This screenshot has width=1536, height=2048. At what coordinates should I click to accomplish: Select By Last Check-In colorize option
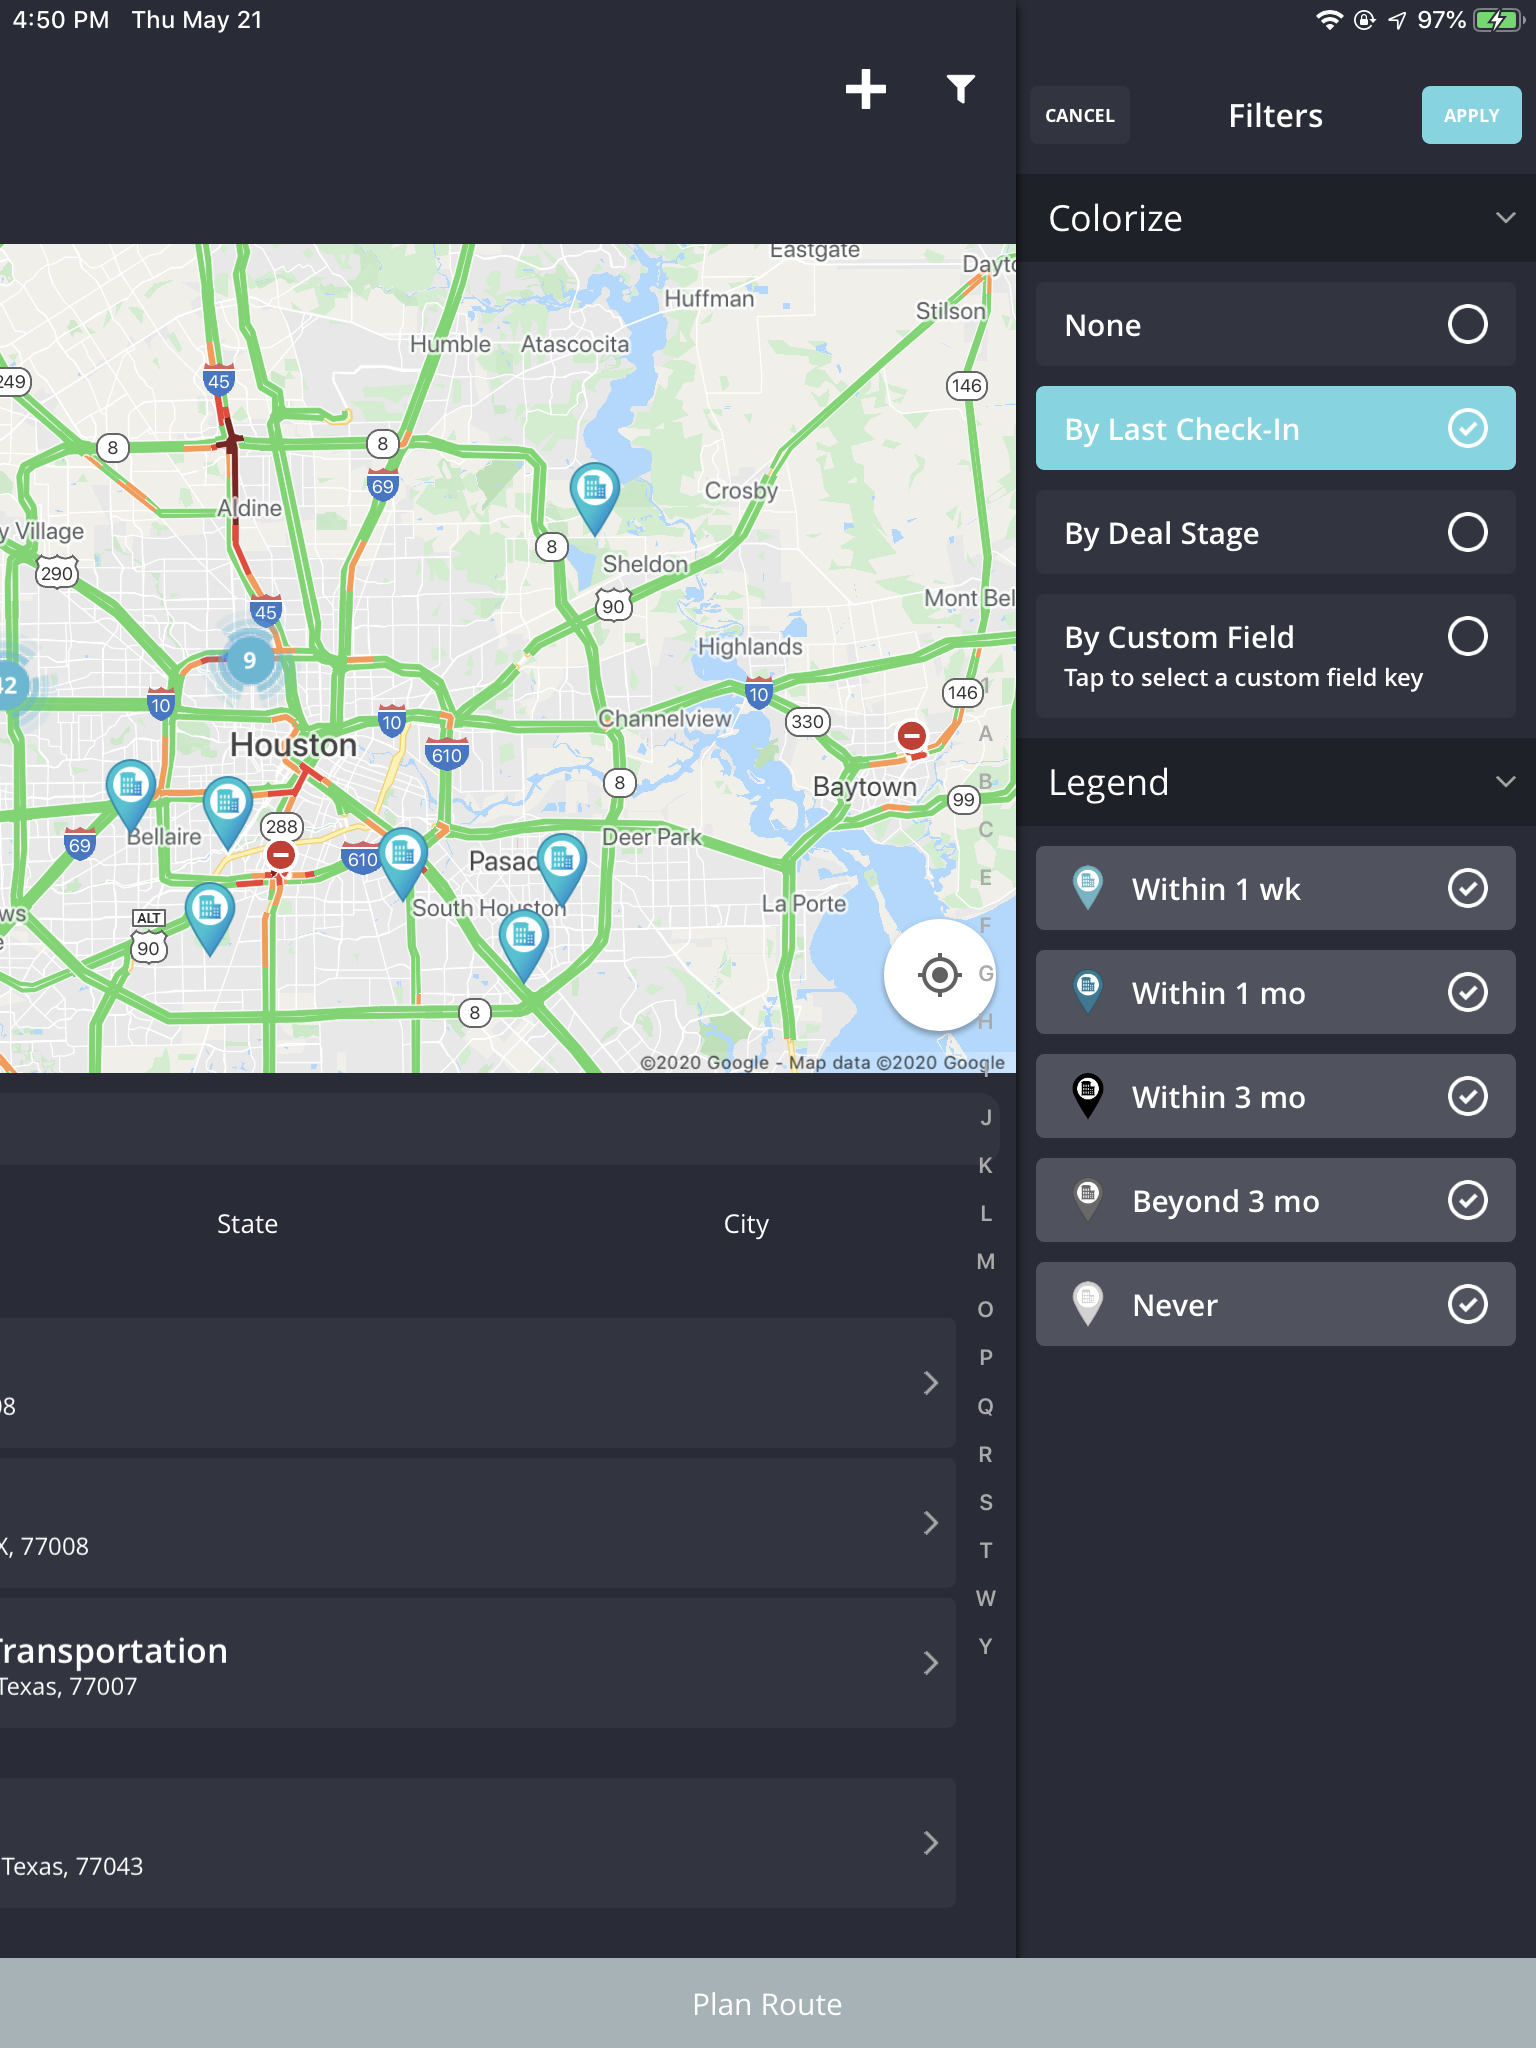click(x=1276, y=428)
